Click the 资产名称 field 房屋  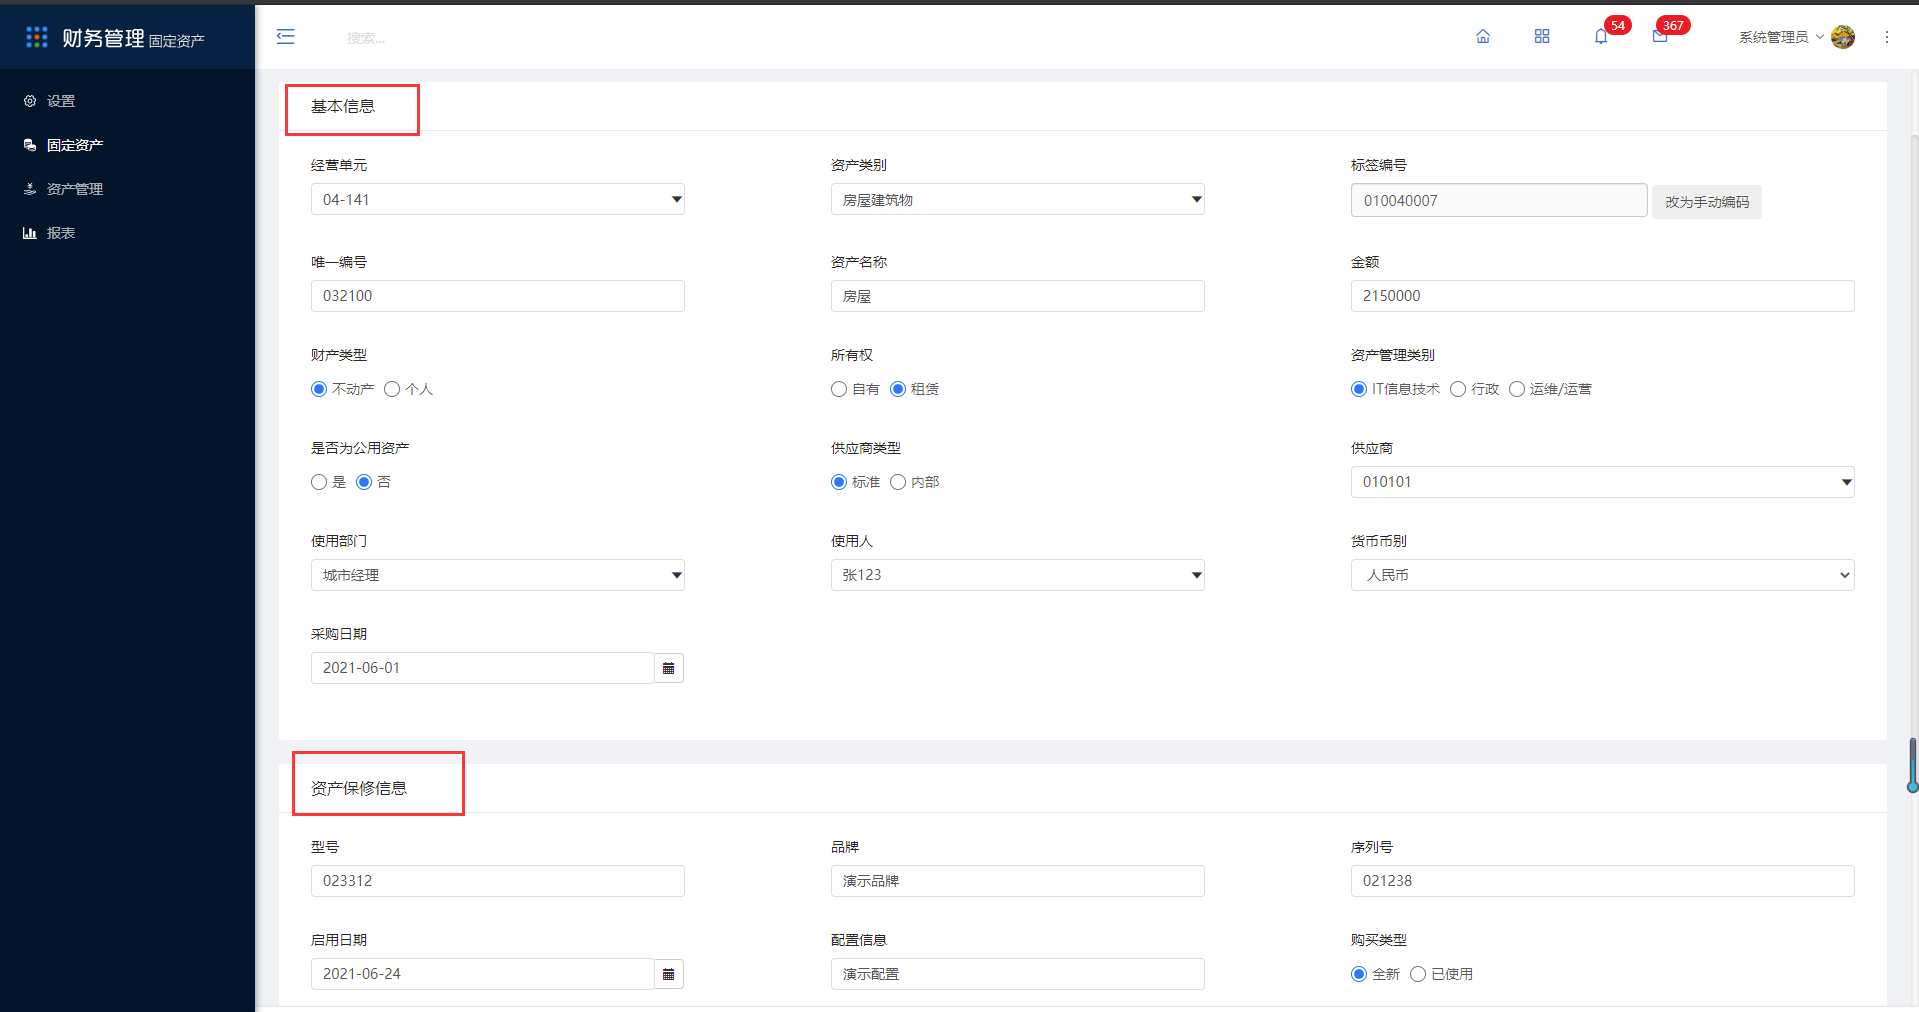click(1018, 296)
